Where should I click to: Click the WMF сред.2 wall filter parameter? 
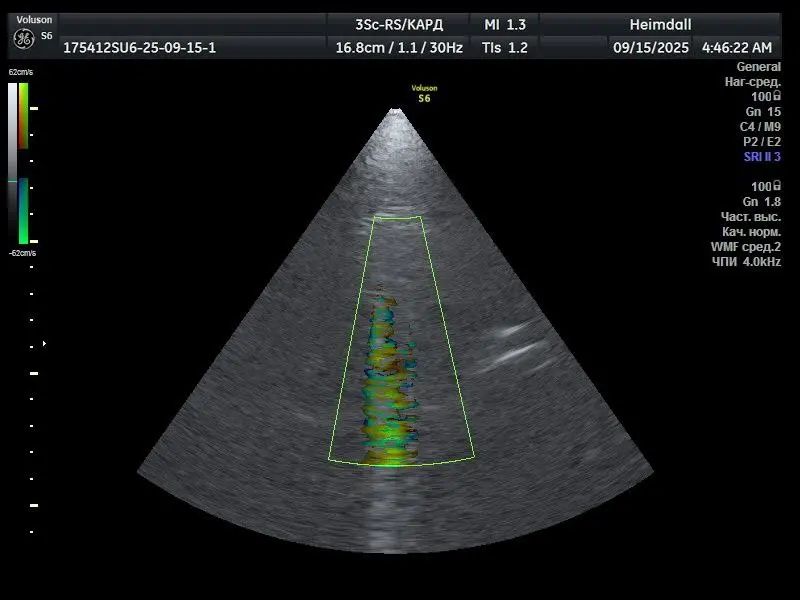(745, 246)
